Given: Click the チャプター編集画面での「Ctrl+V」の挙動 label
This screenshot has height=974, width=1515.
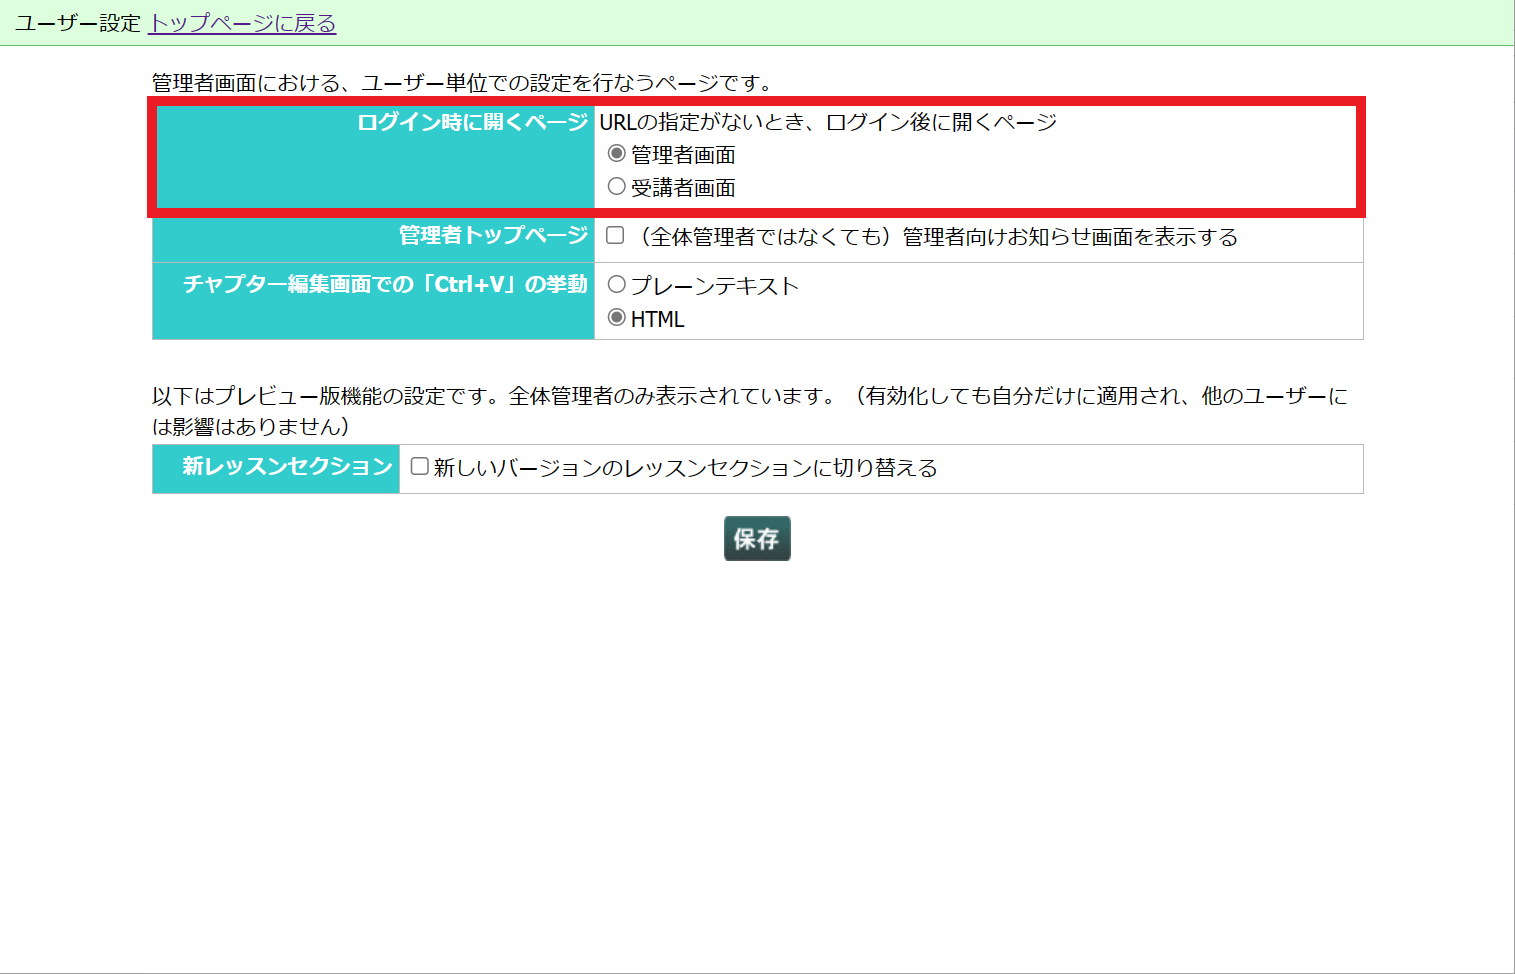Looking at the screenshot, I should pos(386,284).
